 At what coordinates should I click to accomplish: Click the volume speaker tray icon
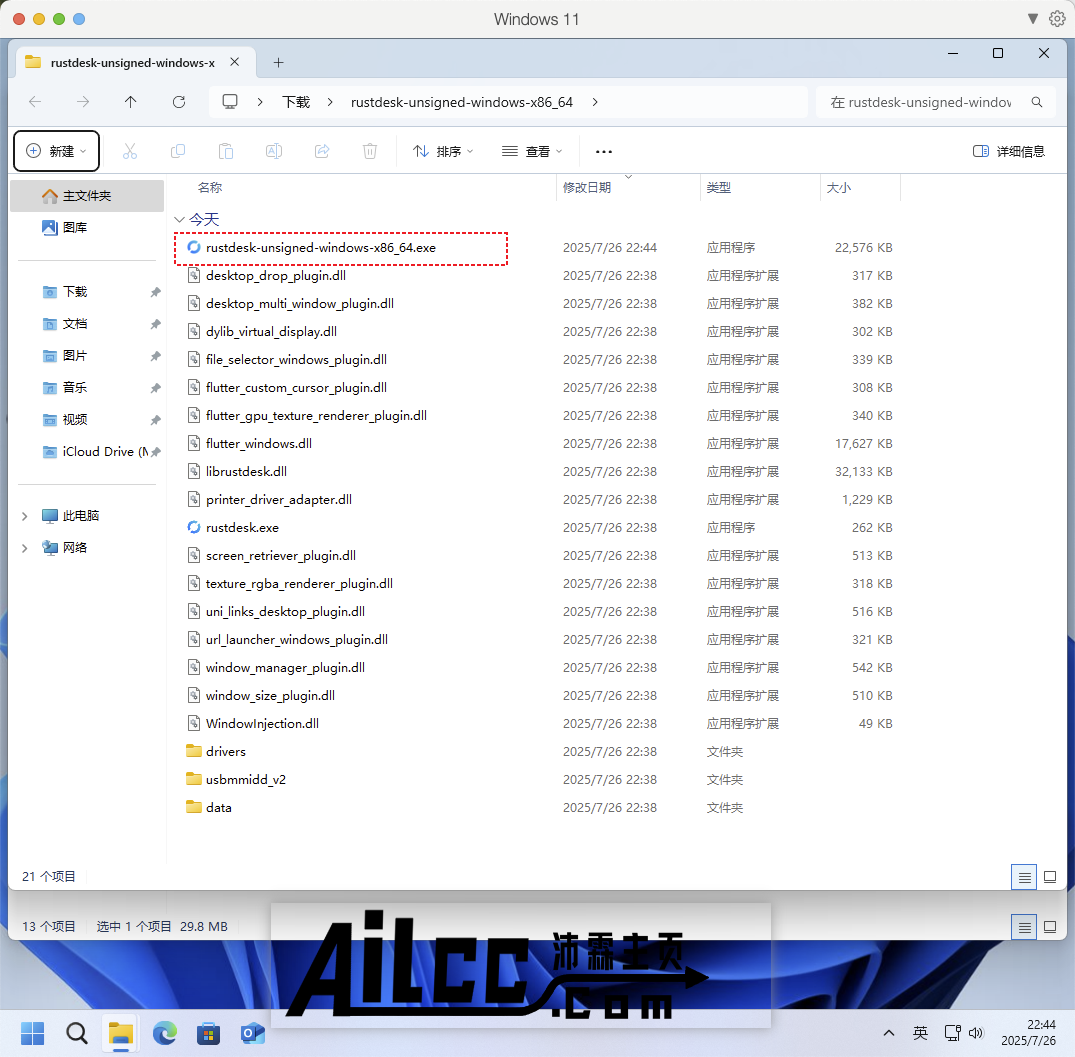tap(976, 1033)
